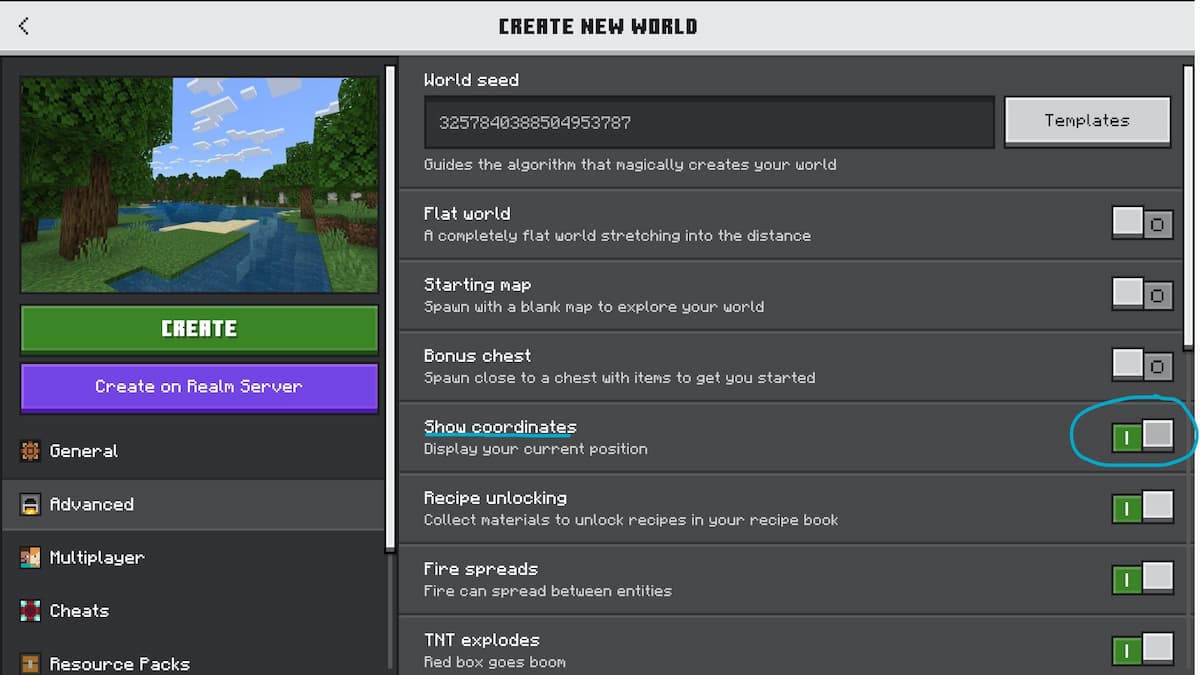
Task: Click the Create button
Action: point(198,329)
